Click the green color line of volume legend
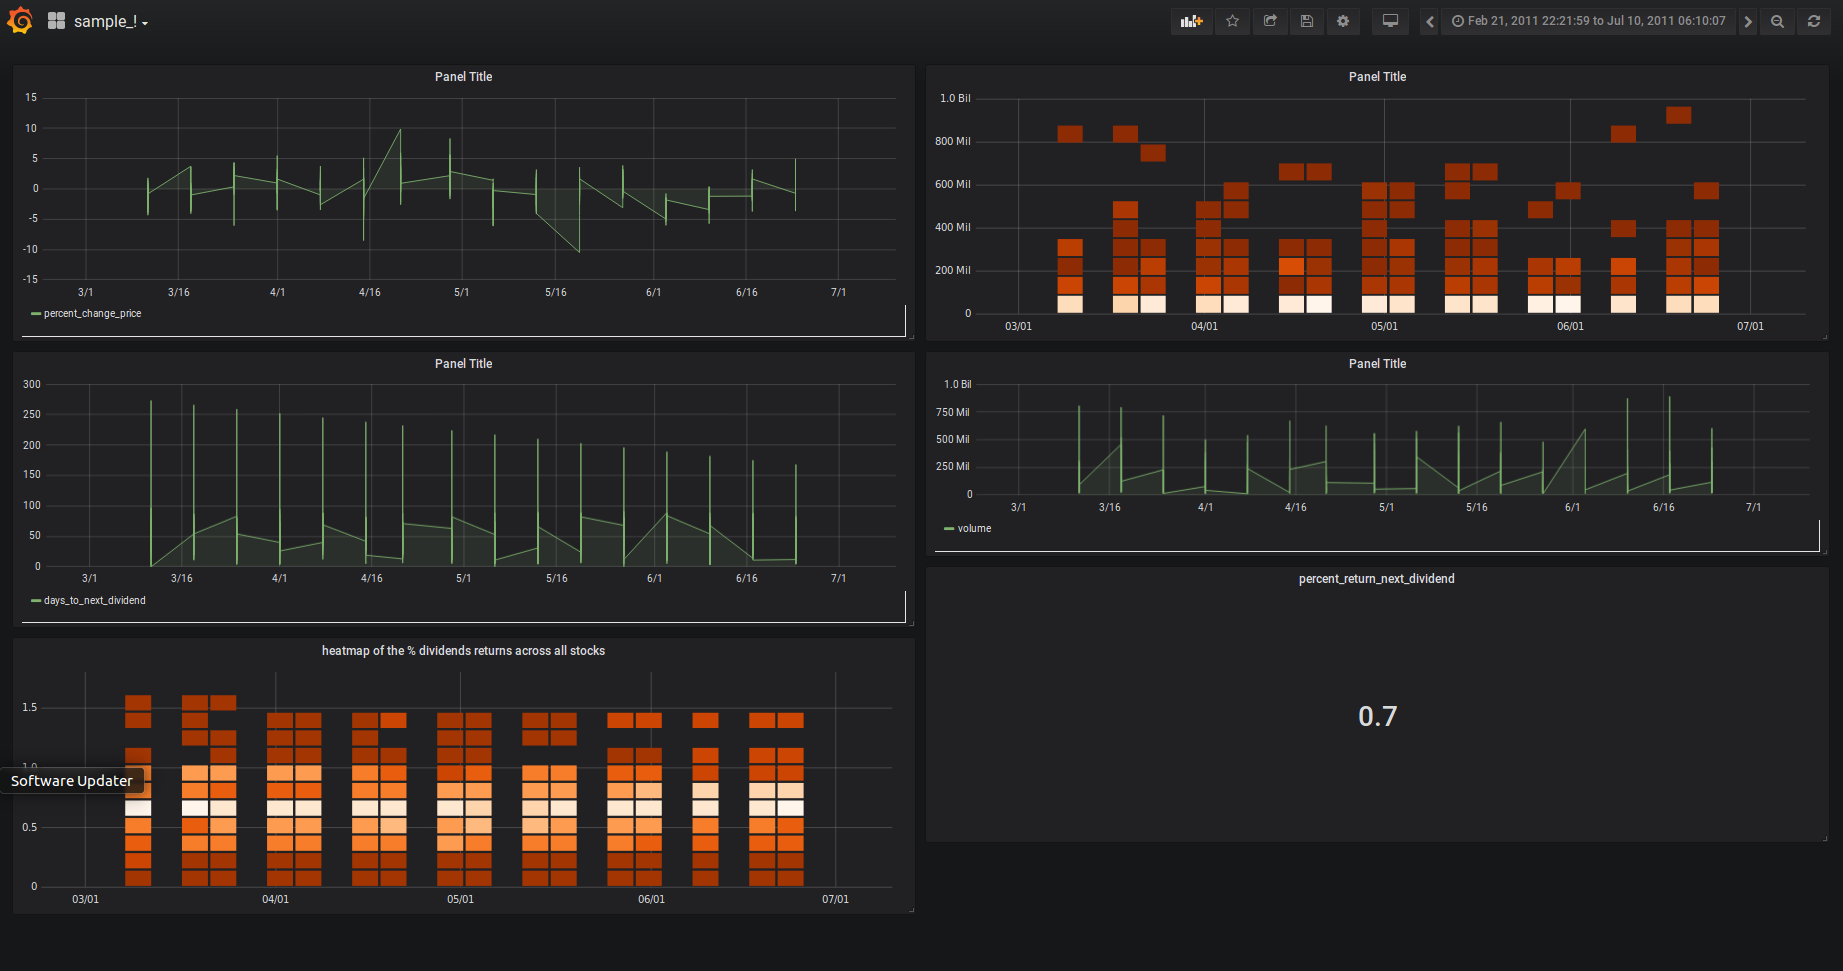This screenshot has height=971, width=1843. (x=949, y=529)
